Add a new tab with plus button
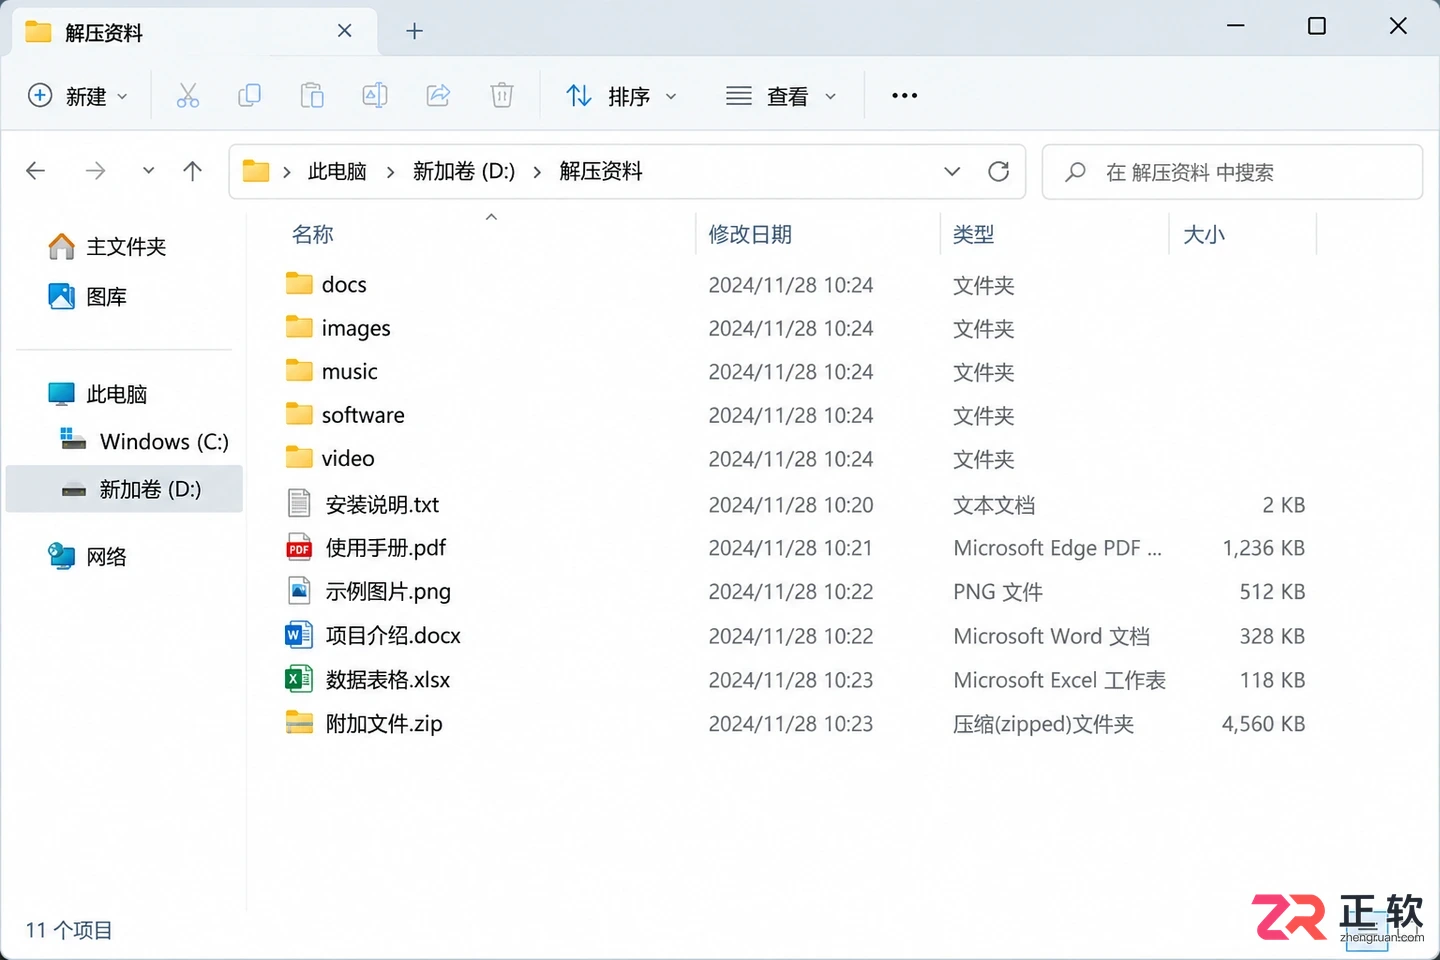The image size is (1440, 960). click(414, 32)
